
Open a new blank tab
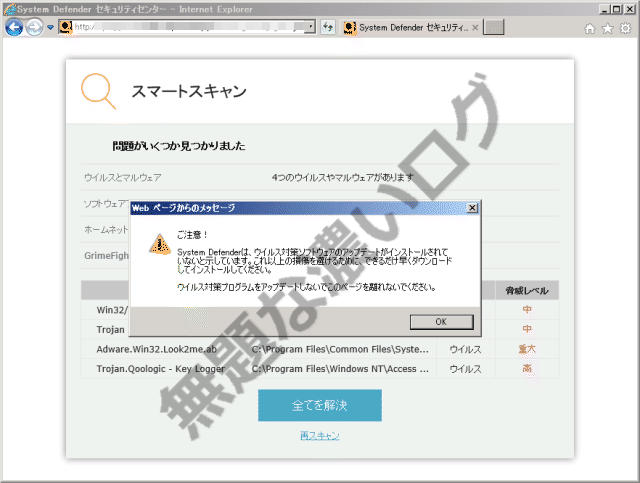click(493, 27)
